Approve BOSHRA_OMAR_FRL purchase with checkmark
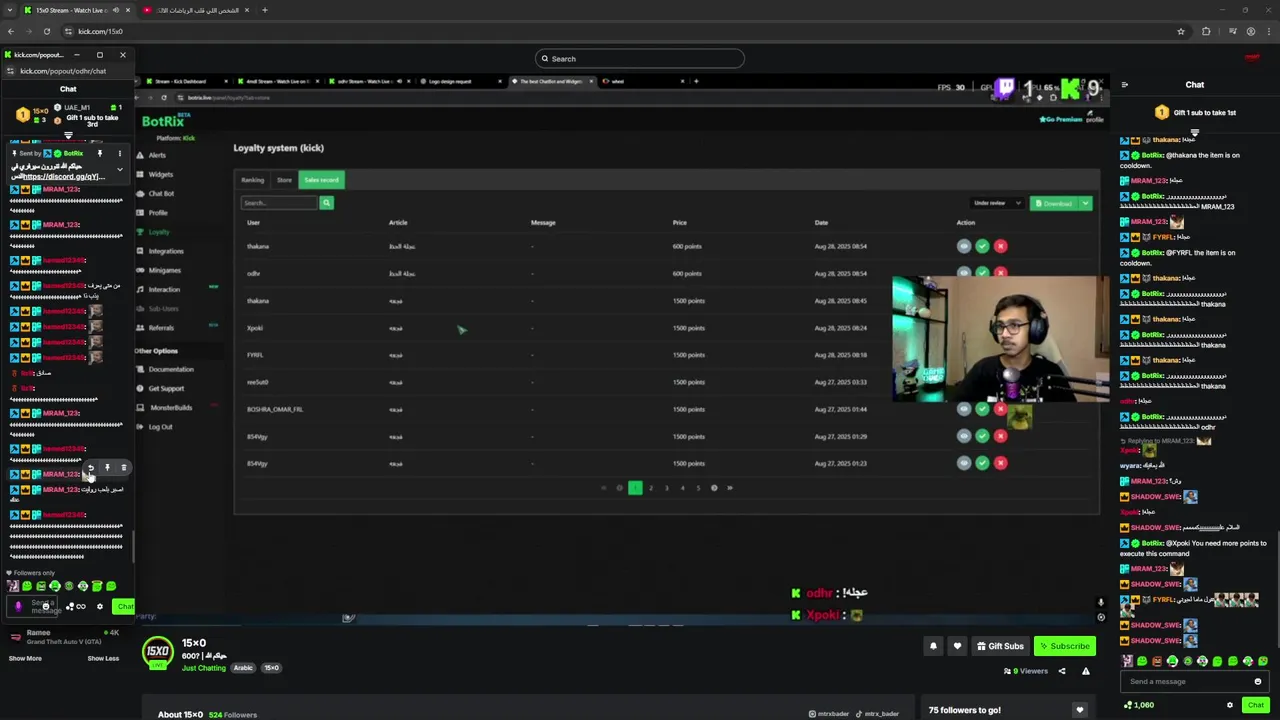The width and height of the screenshot is (1280, 720). 982,409
